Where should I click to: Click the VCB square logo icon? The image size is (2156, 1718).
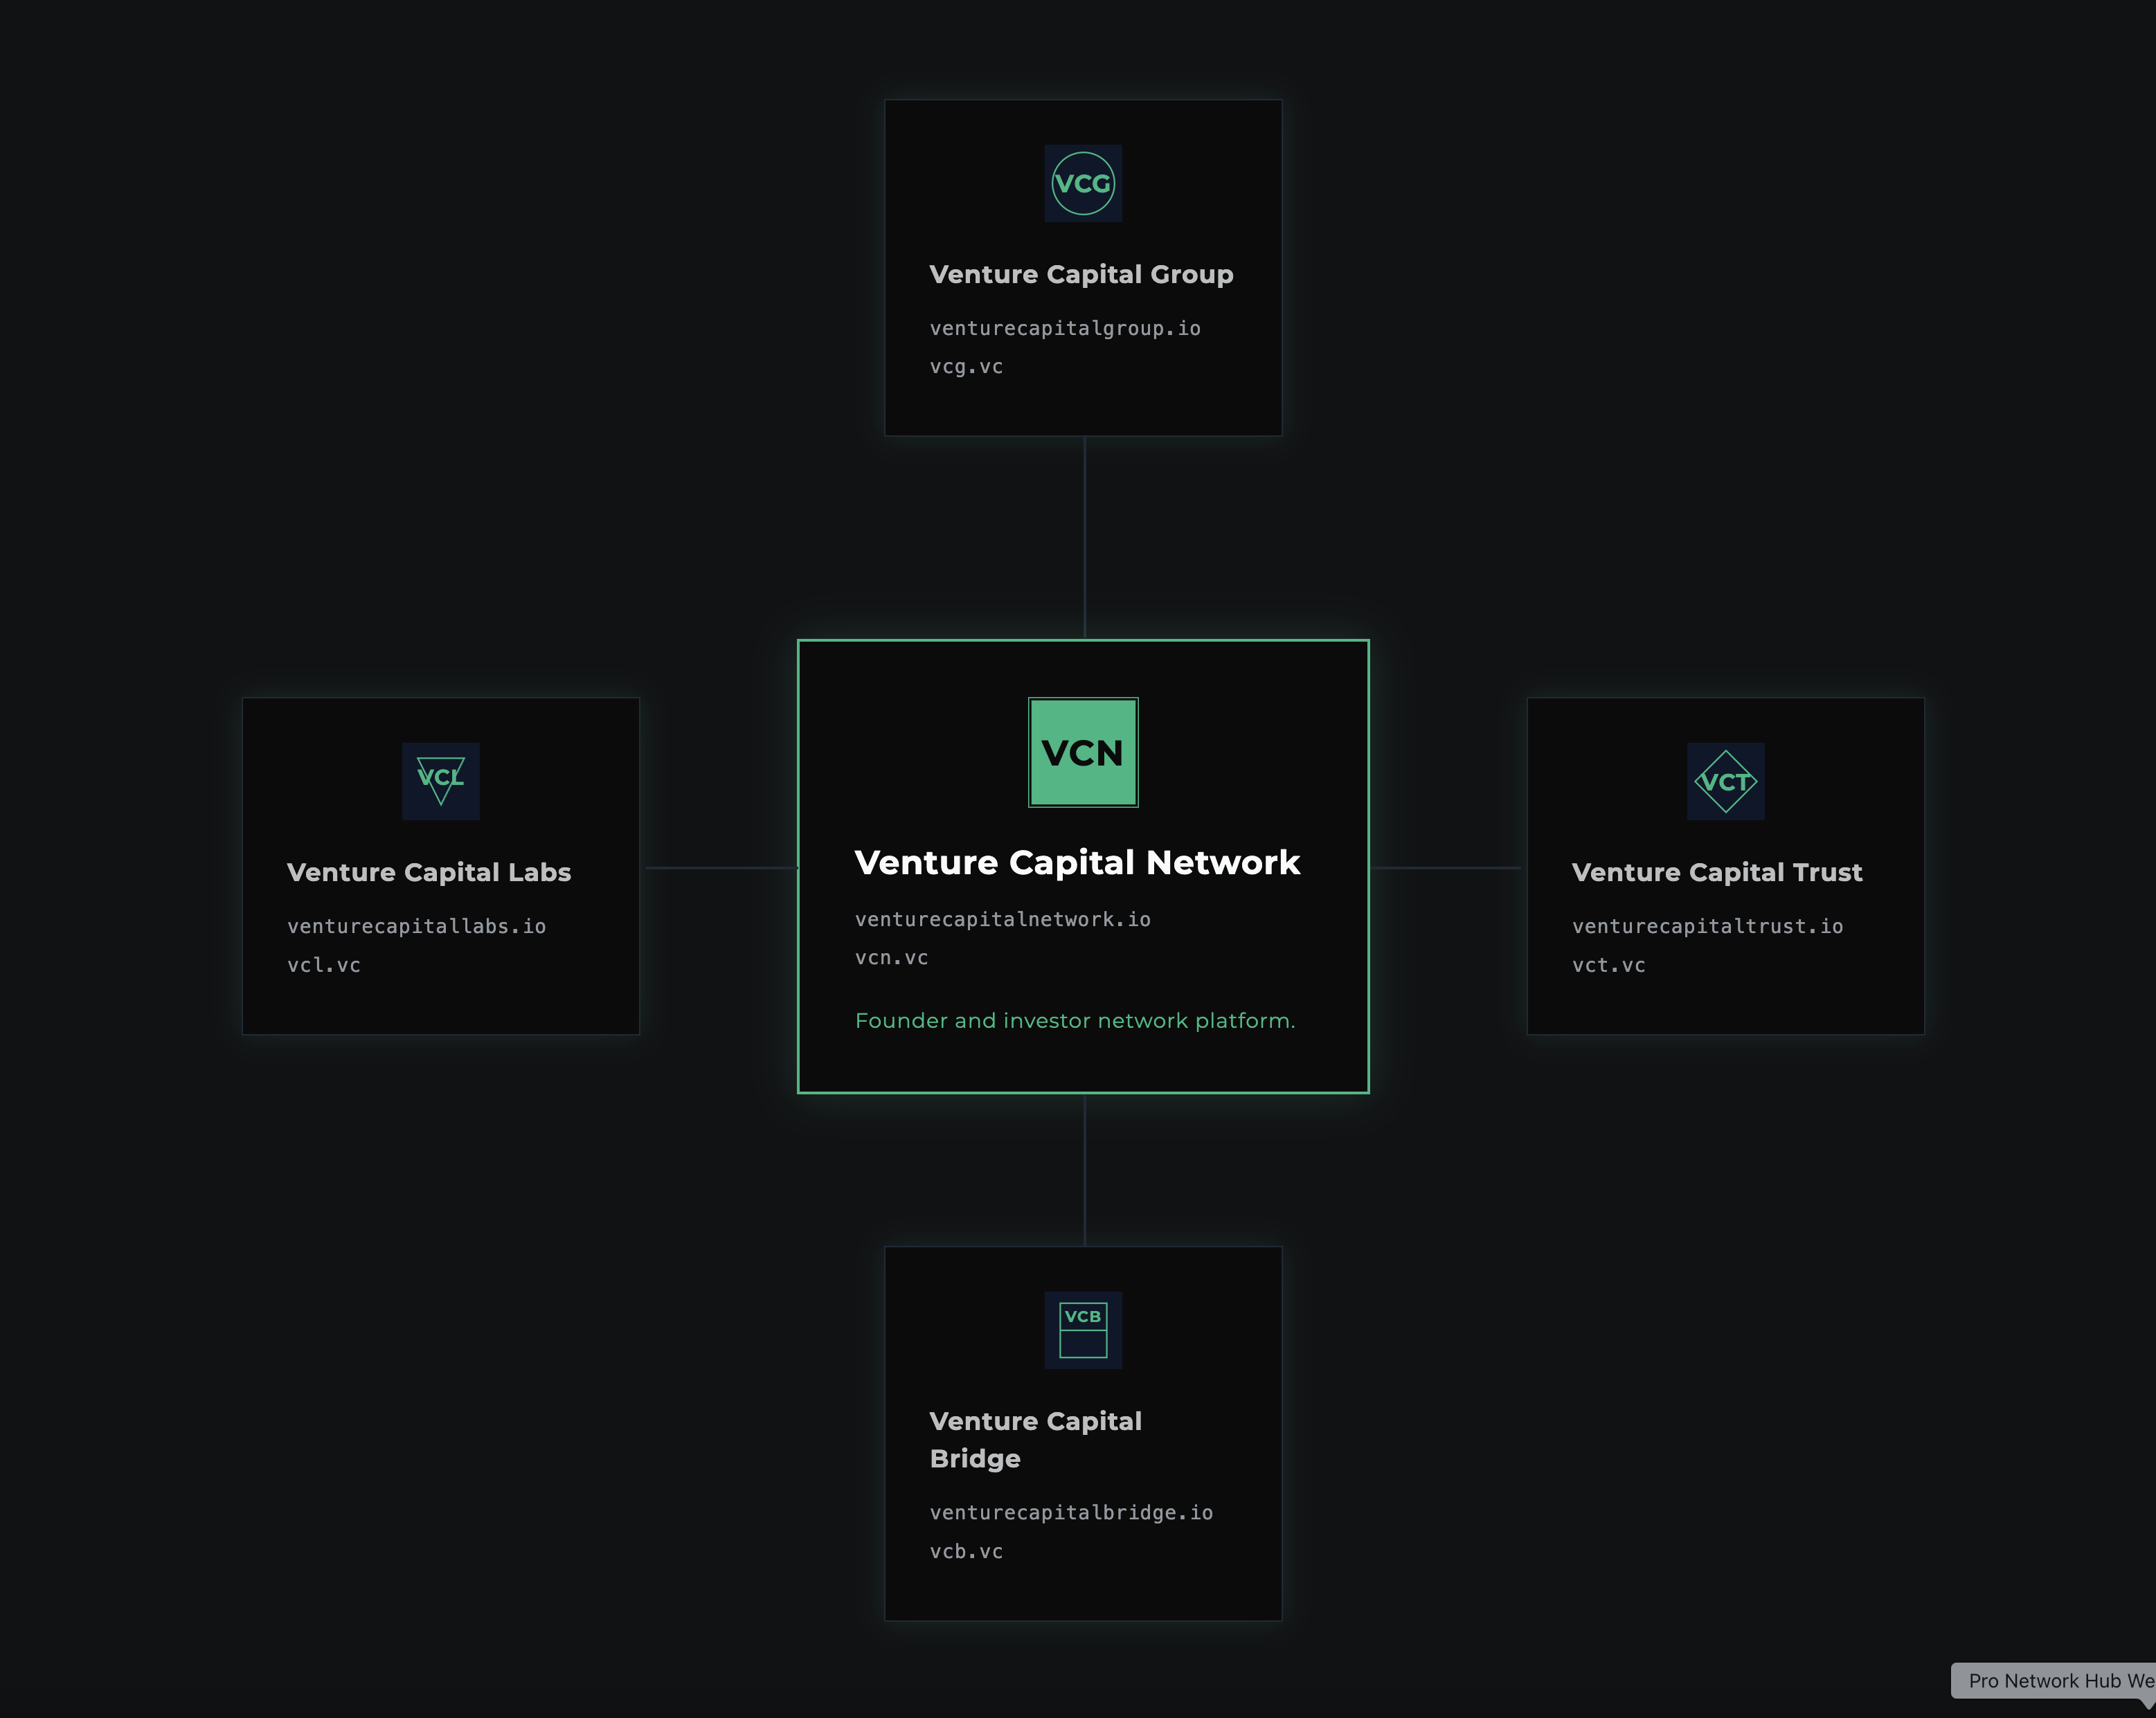1083,1328
